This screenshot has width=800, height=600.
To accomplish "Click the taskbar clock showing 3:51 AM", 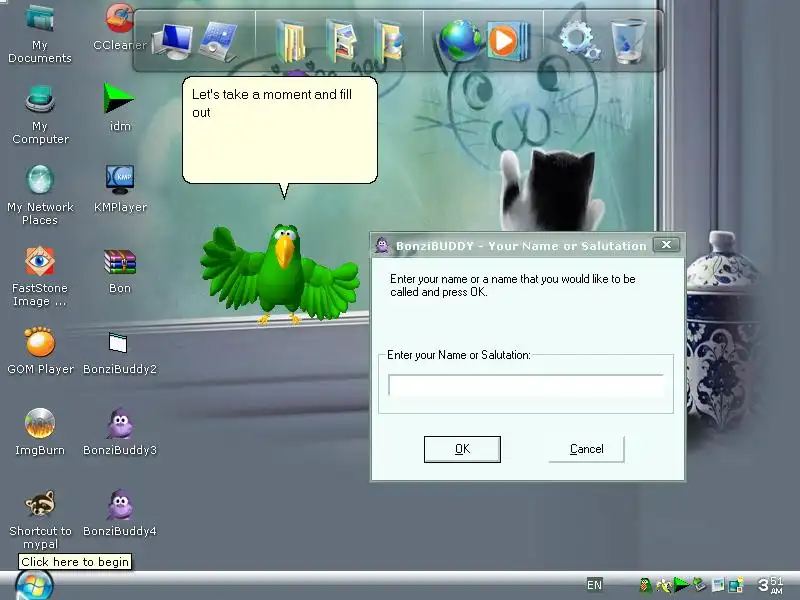I will click(770, 585).
